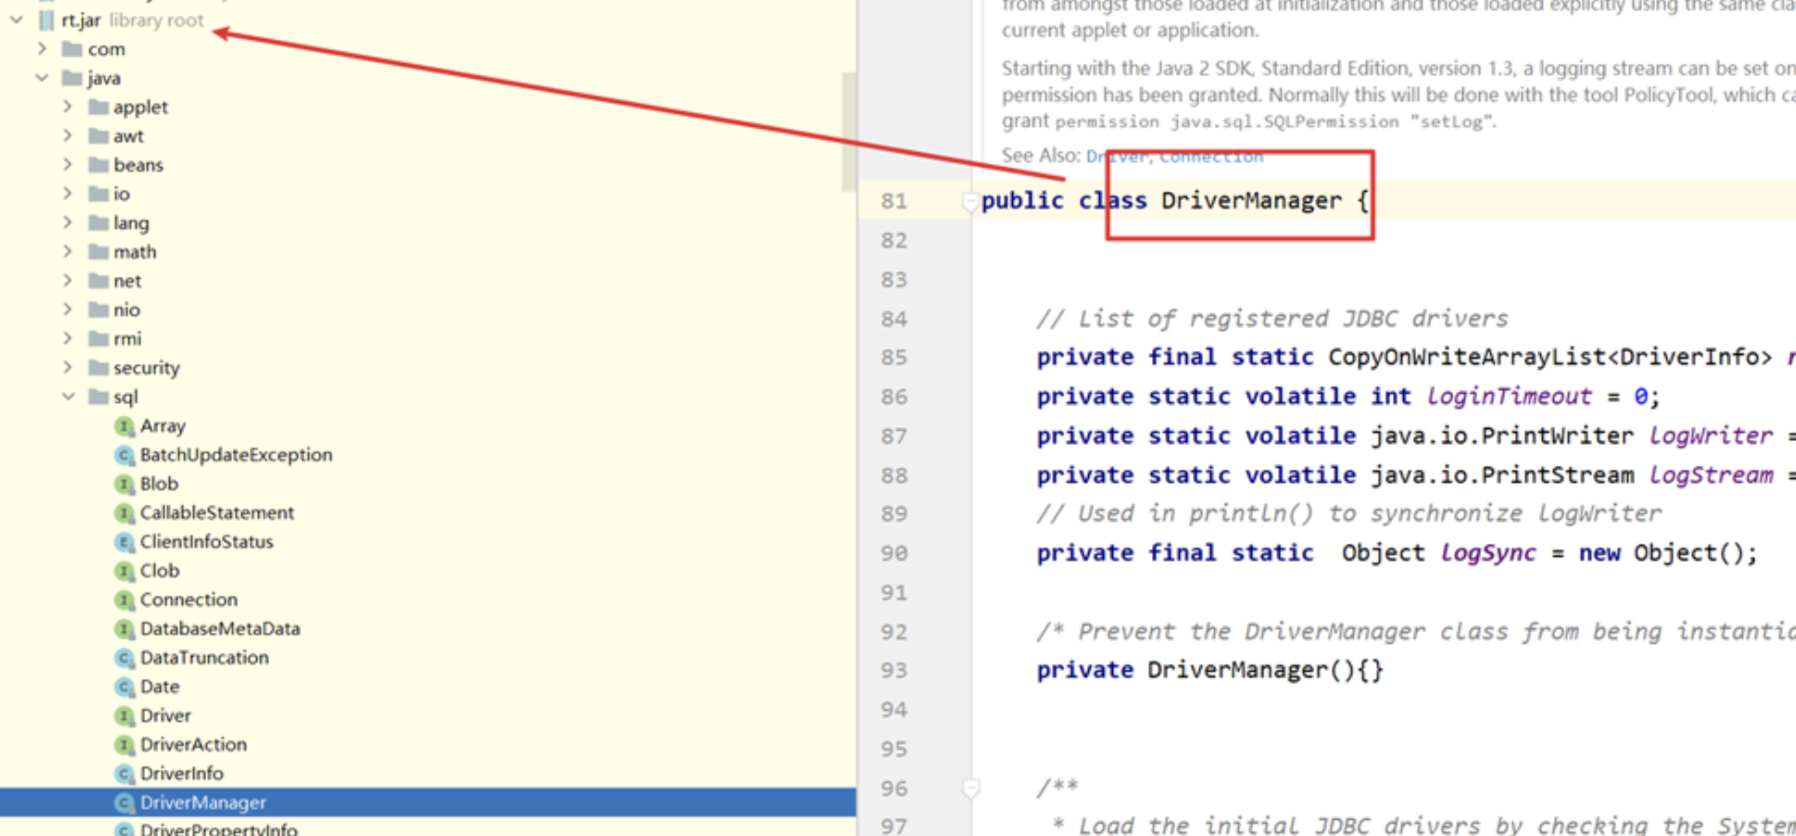Collapse the sql package
This screenshot has width=1796, height=836.
click(68, 396)
